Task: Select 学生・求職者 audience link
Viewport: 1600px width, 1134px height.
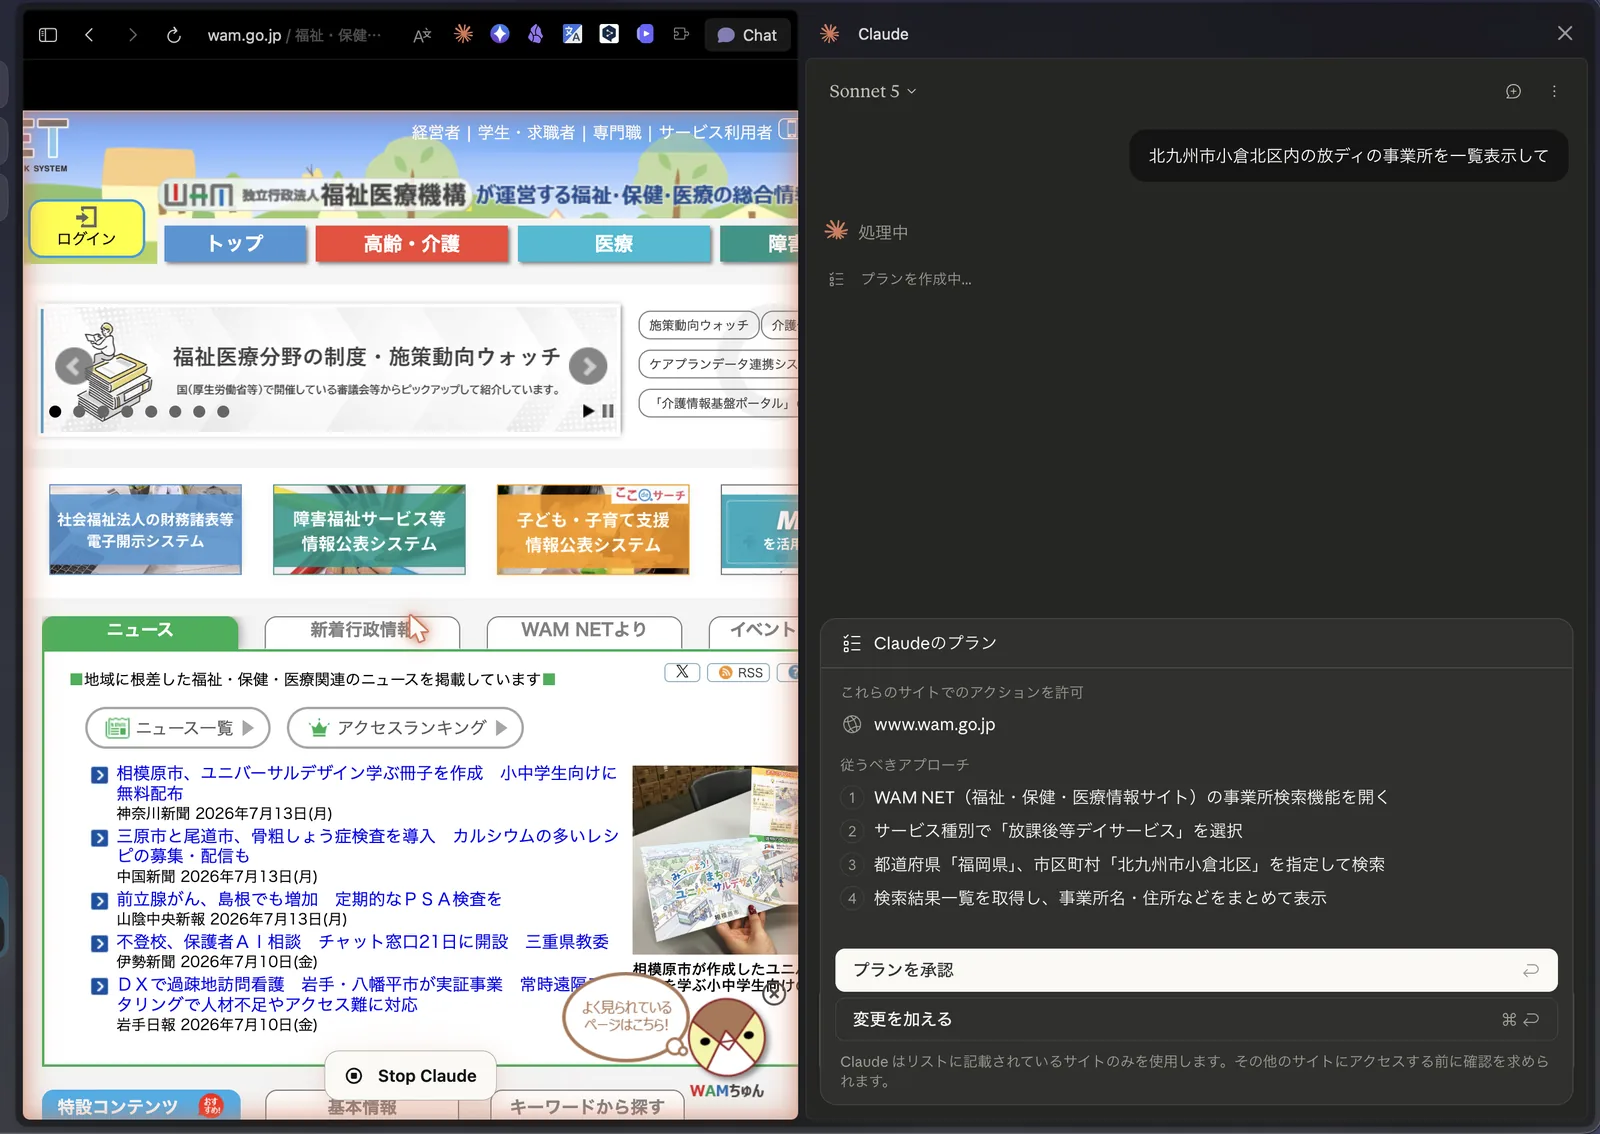Action: [526, 132]
